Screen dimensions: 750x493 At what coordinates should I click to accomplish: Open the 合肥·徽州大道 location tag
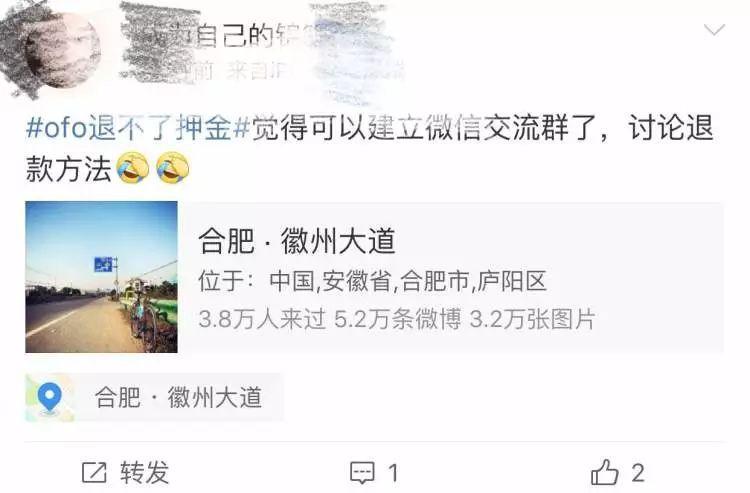click(x=154, y=398)
